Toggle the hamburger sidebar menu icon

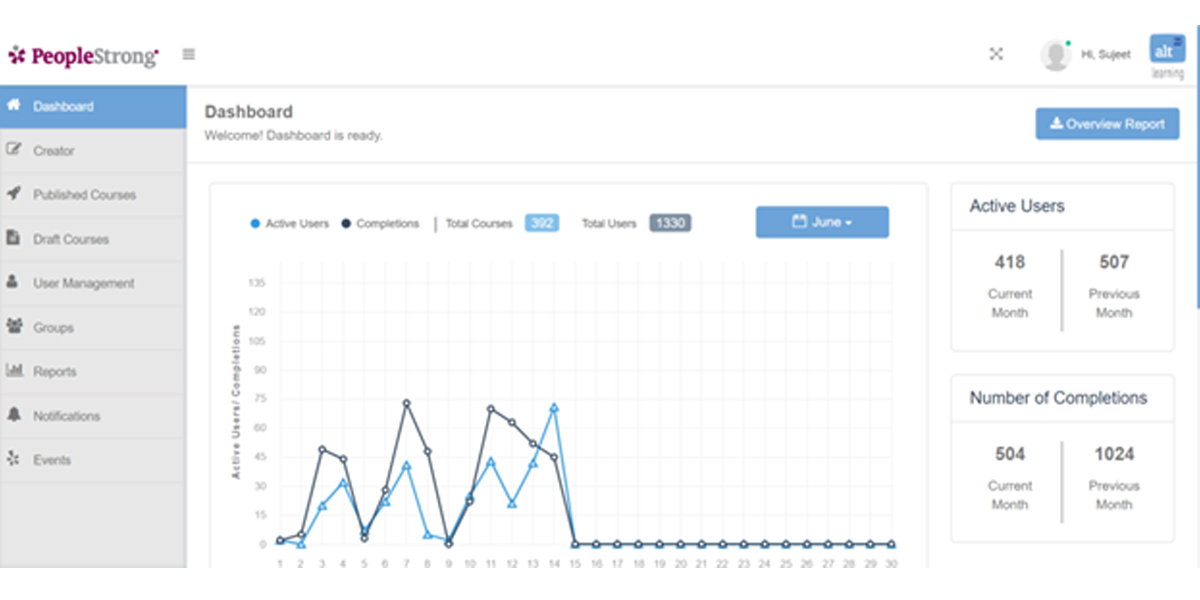(x=189, y=54)
